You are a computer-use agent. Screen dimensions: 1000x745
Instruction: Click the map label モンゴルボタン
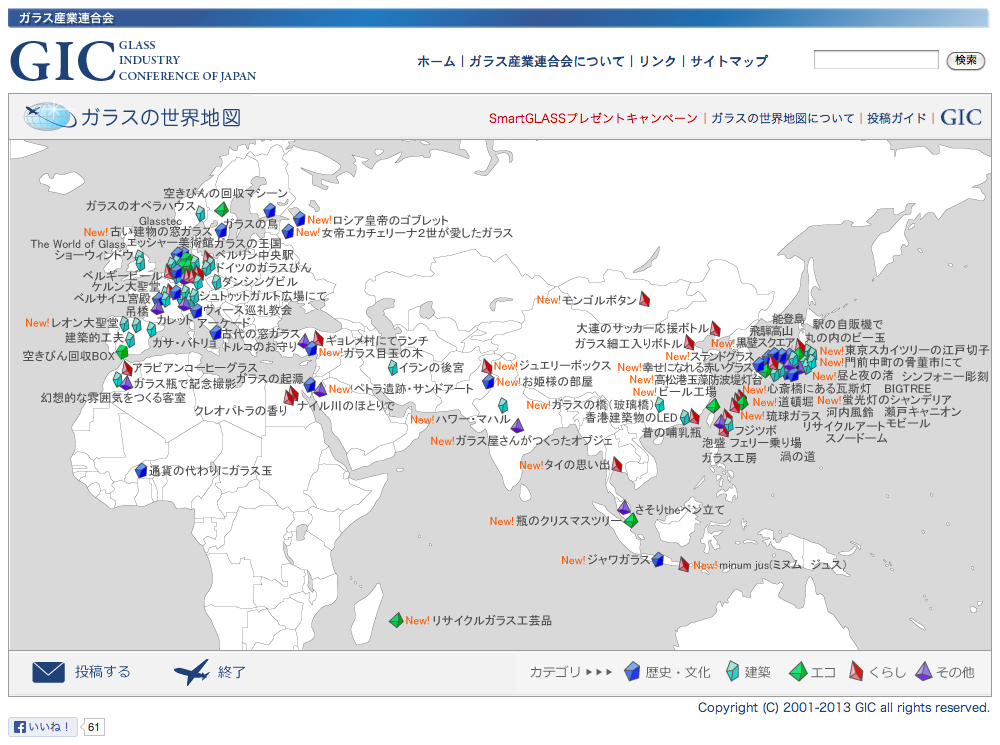click(x=599, y=300)
